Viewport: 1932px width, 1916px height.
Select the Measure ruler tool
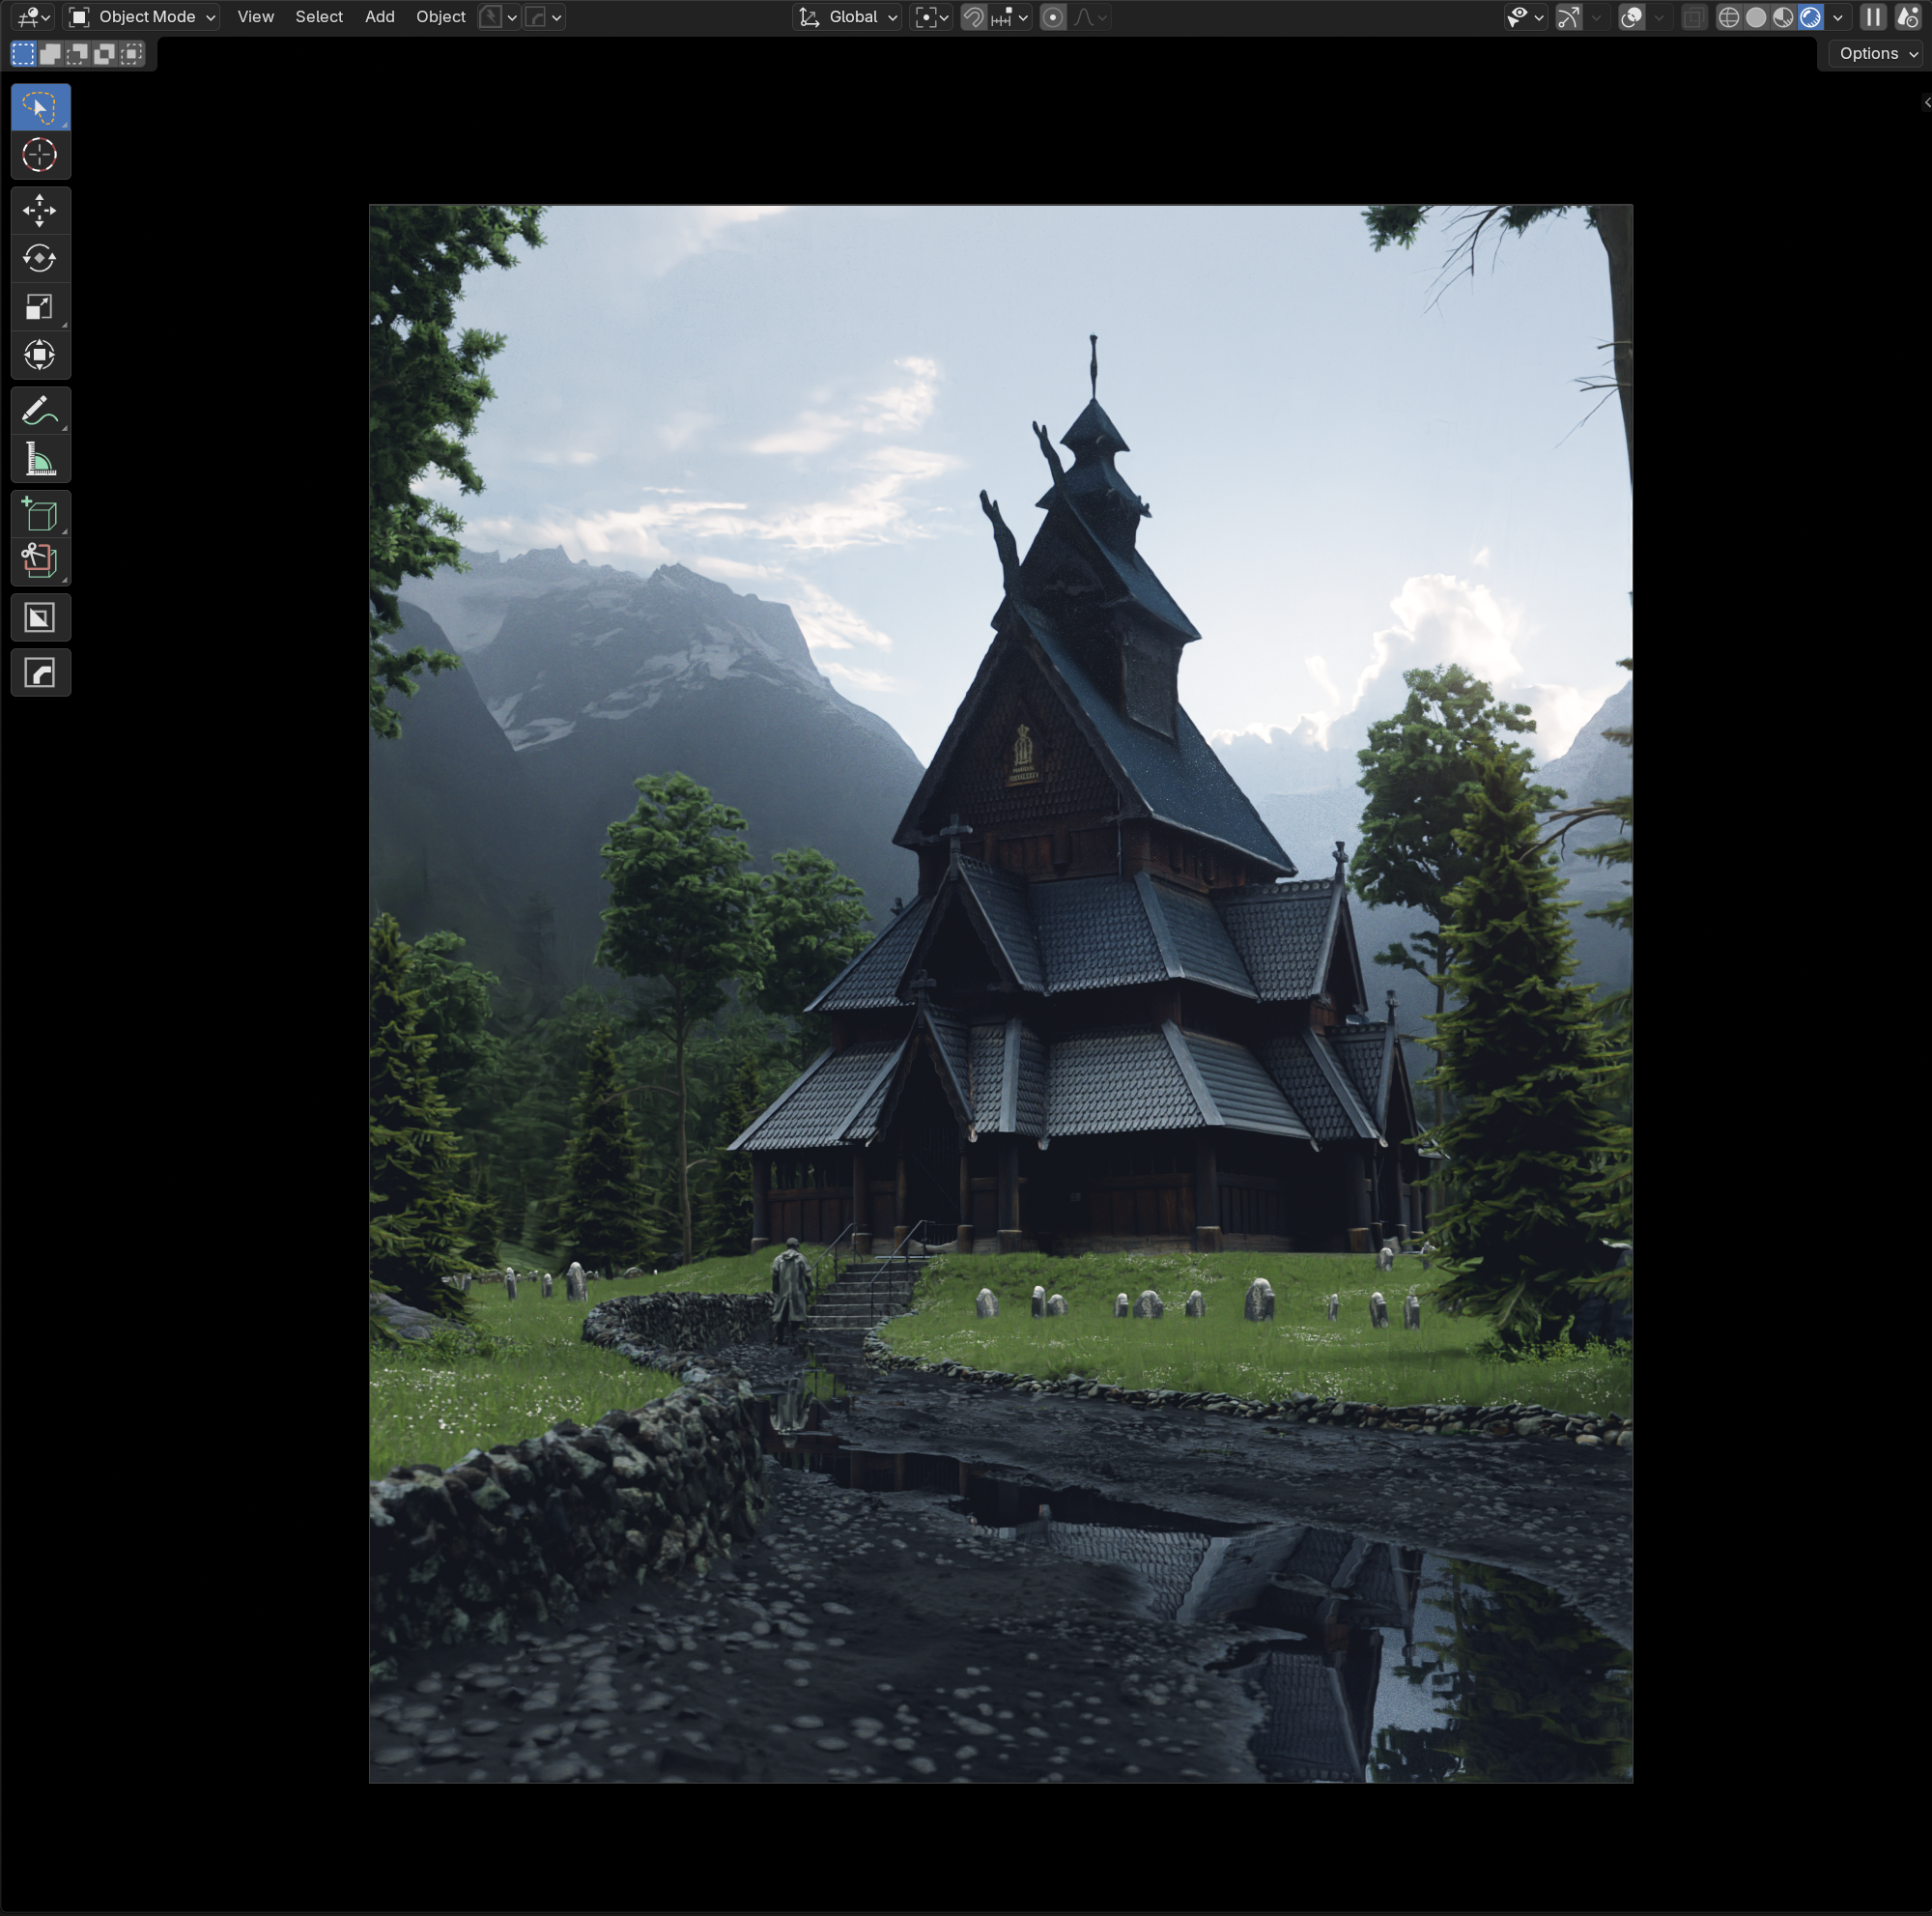tap(40, 459)
